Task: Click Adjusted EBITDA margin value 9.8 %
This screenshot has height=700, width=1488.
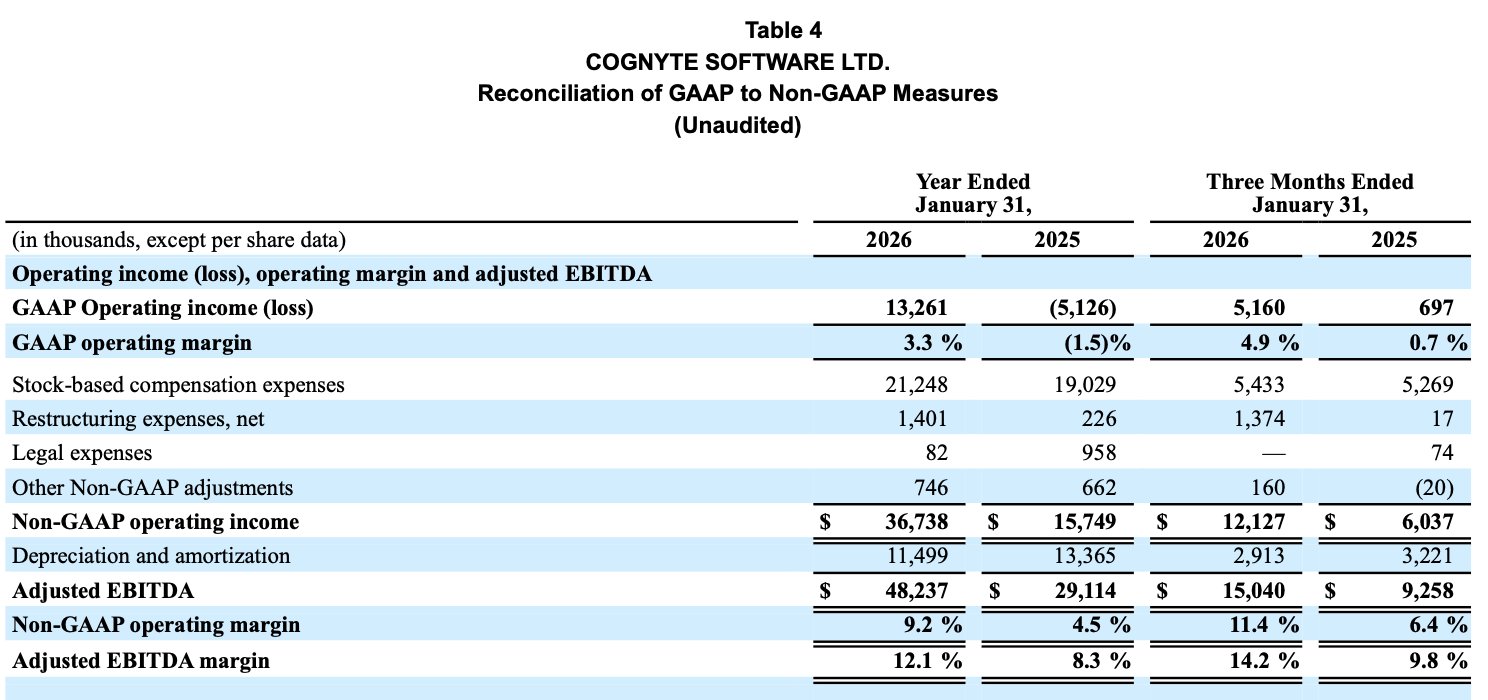Action: click(1439, 661)
